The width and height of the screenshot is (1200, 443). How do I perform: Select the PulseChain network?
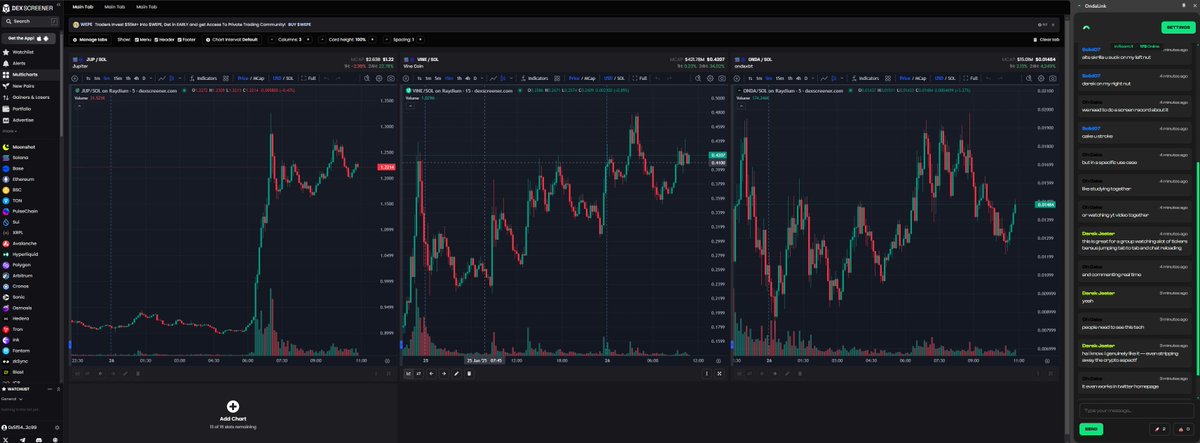point(28,211)
